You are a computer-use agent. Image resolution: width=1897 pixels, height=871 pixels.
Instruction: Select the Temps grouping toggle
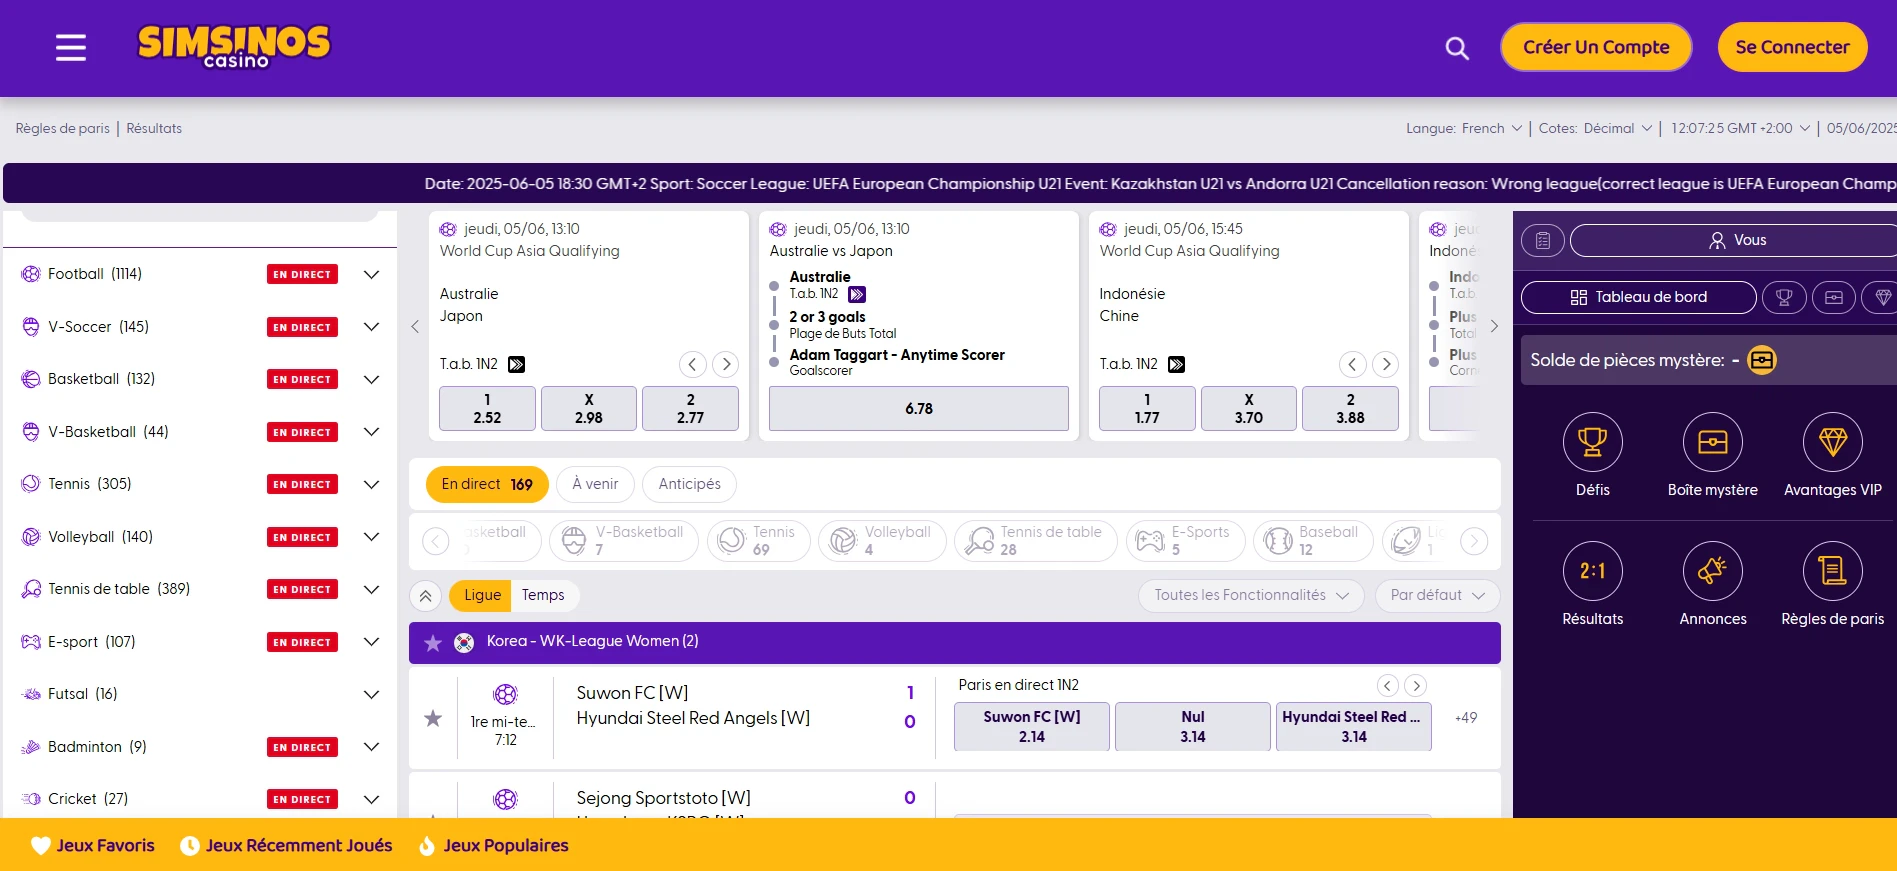click(x=543, y=595)
